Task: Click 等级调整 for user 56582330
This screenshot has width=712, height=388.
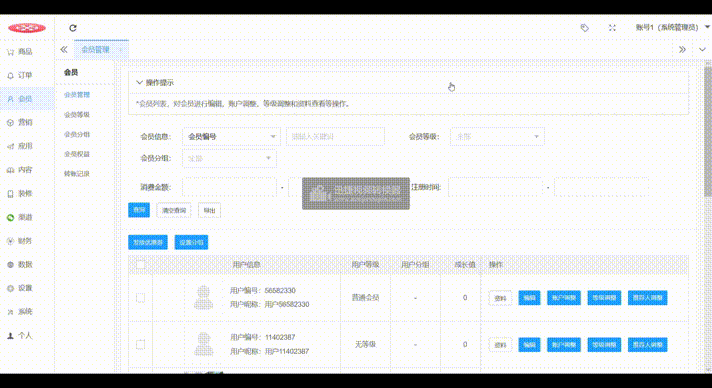Action: pyautogui.click(x=604, y=298)
